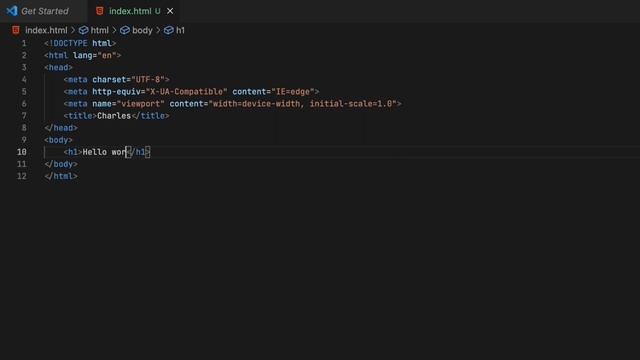
Task: Open the body breadcrumb symbol
Action: [142, 30]
